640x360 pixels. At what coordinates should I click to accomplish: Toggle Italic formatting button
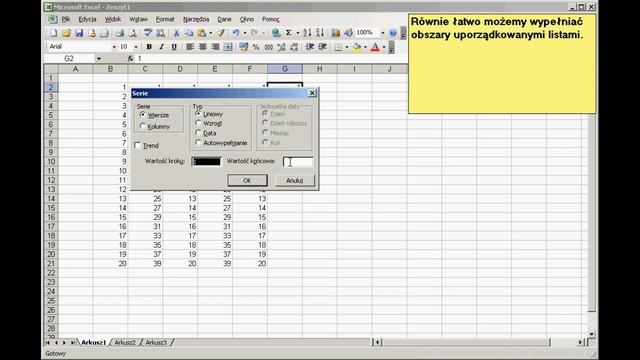tap(162, 47)
